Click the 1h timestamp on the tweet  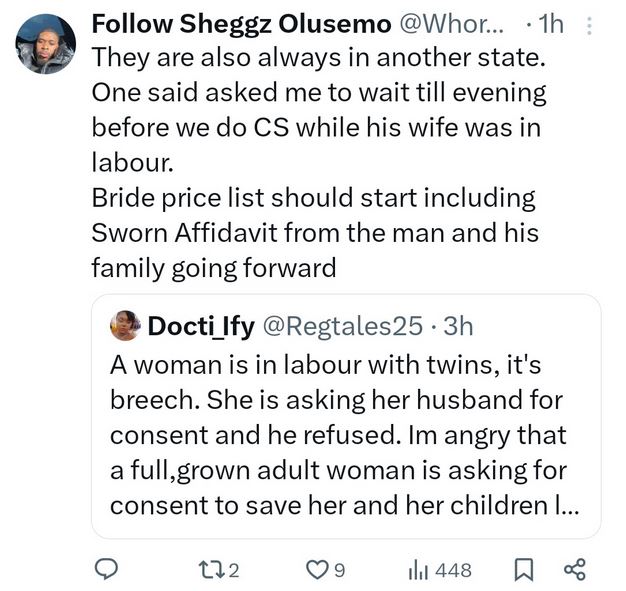point(549,24)
